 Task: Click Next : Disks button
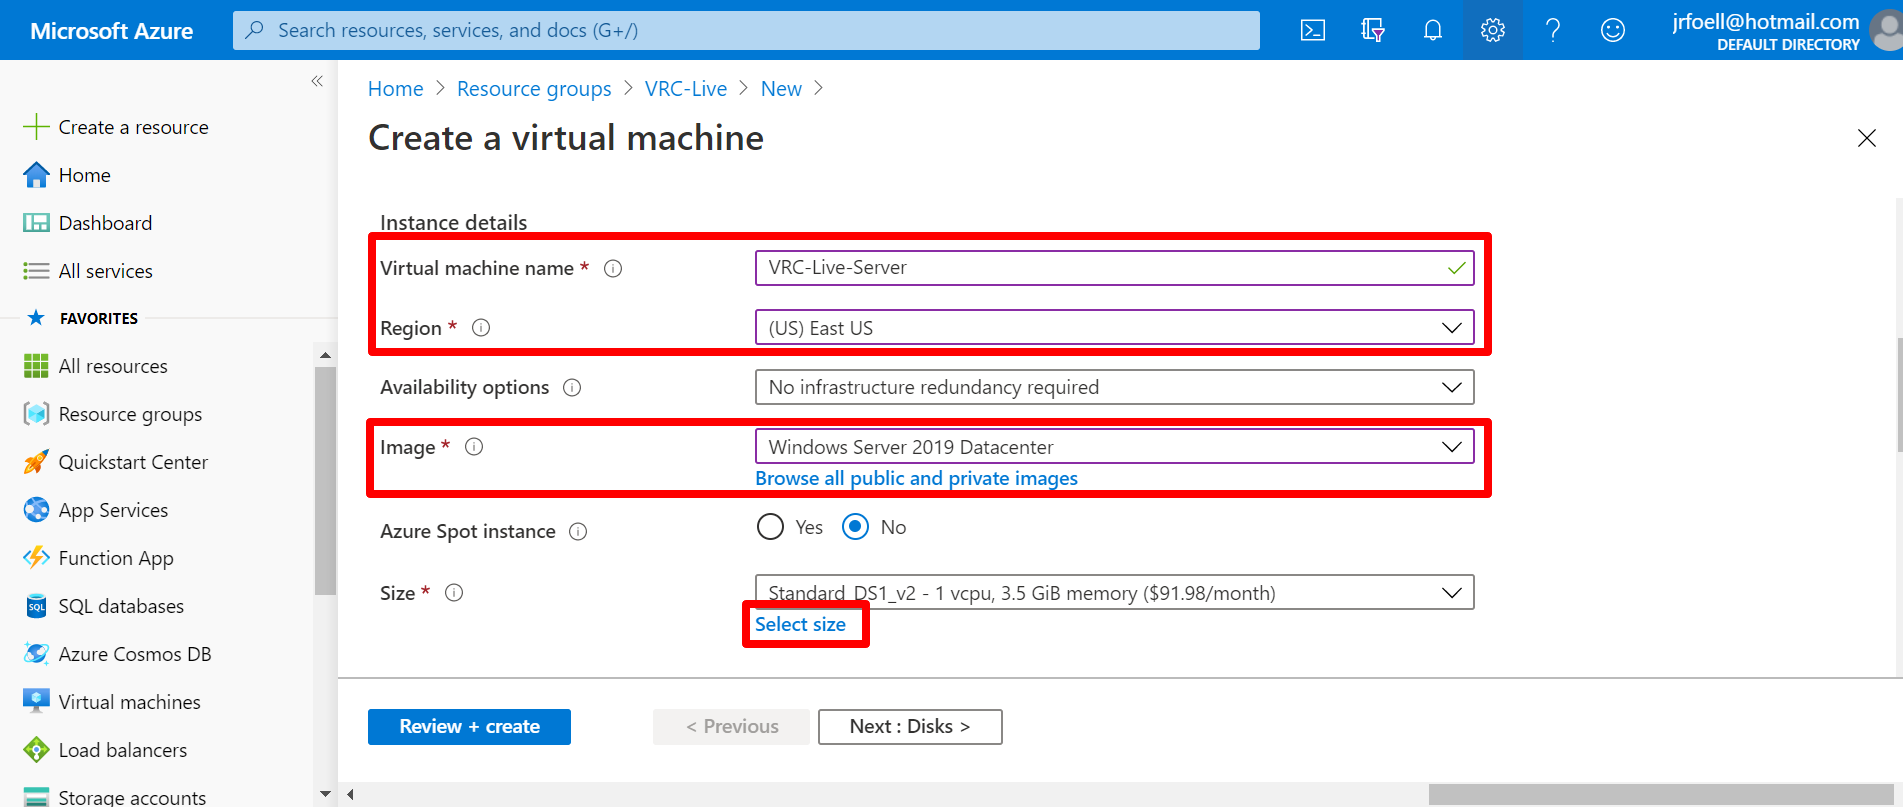[910, 727]
